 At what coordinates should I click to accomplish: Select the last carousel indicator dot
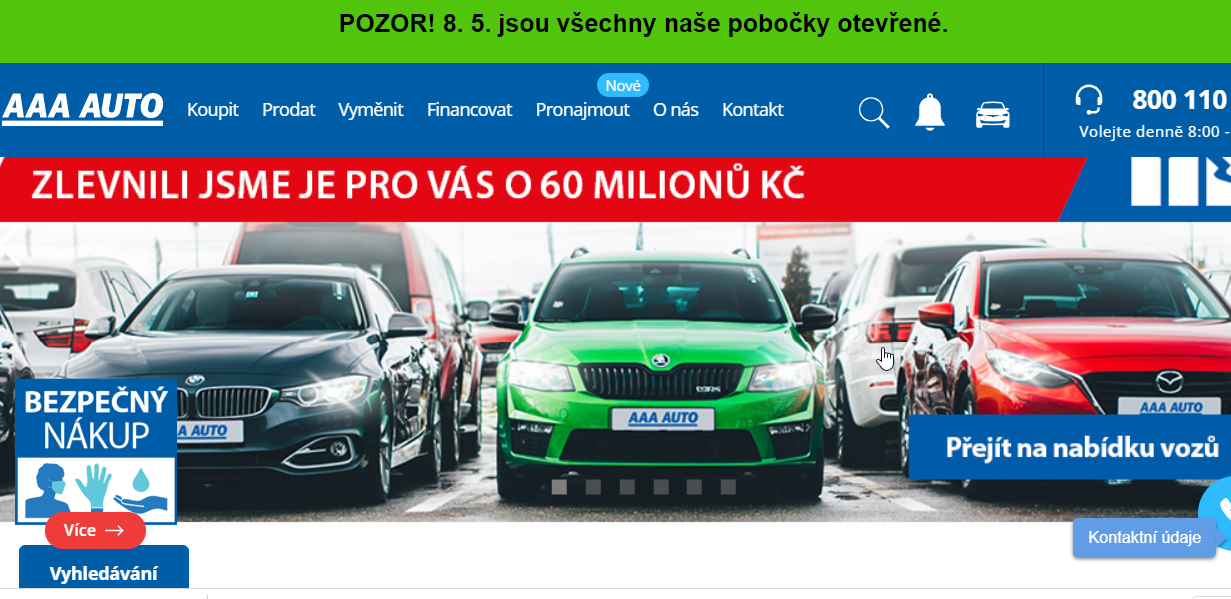point(728,487)
